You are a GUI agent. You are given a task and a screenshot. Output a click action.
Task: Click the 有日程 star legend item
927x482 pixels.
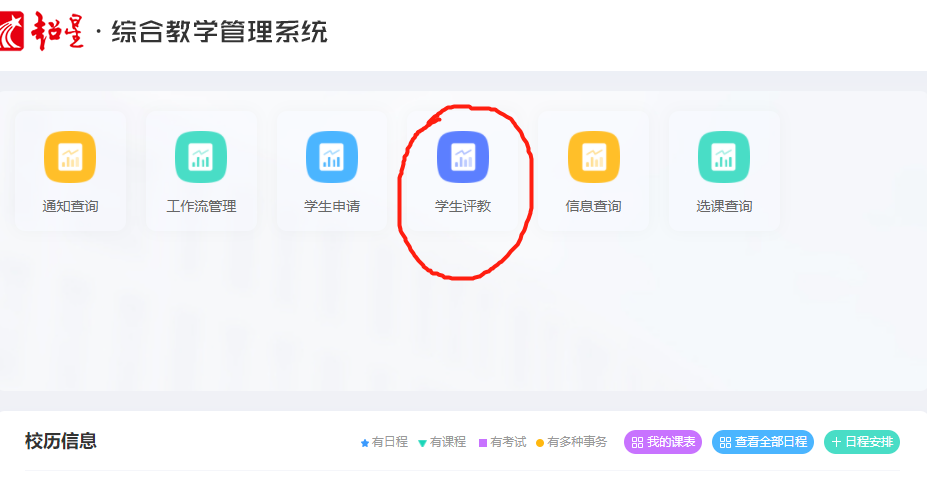(385, 442)
